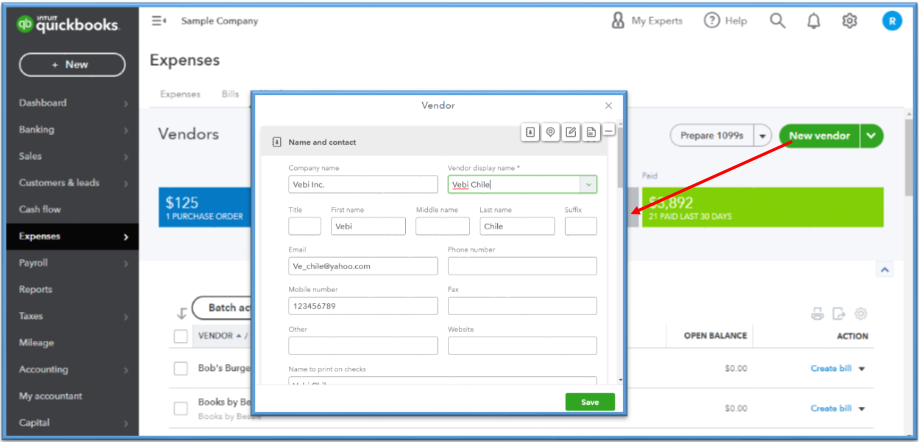Filter by paid last 30 days tile

pos(763,207)
